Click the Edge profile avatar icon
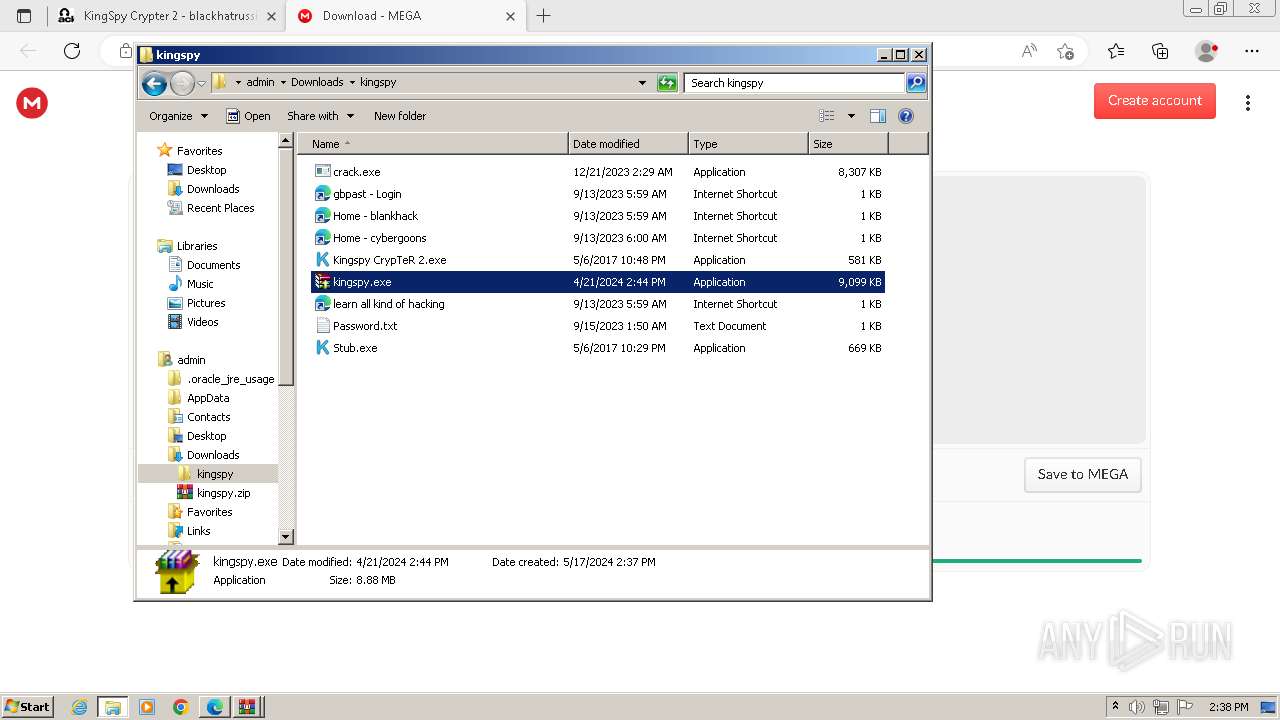 (x=1206, y=51)
